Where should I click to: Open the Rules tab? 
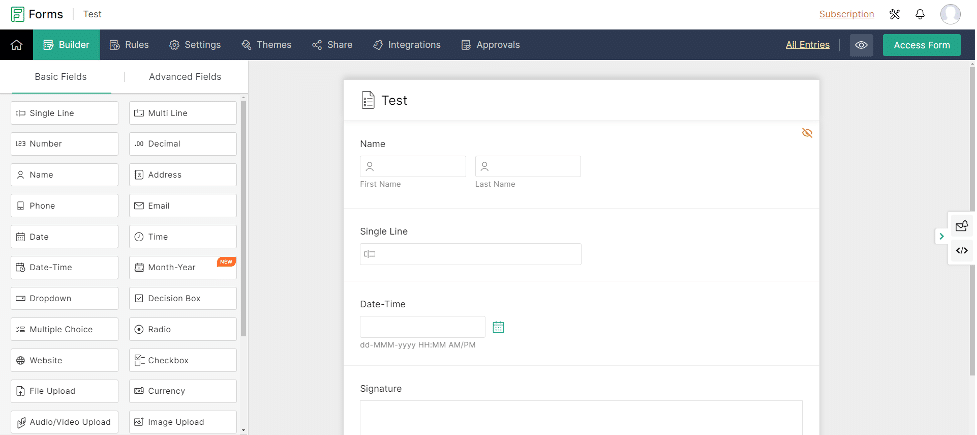[129, 45]
